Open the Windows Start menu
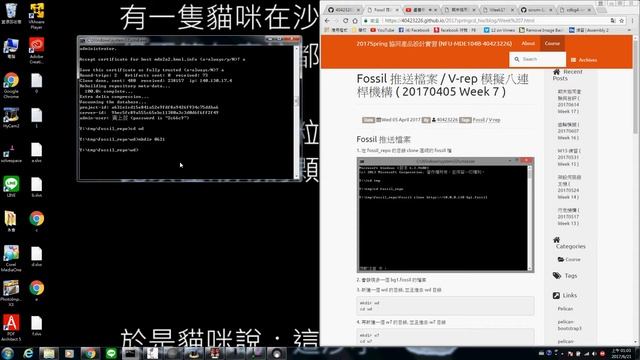This screenshot has height=360, width=640. [7, 353]
